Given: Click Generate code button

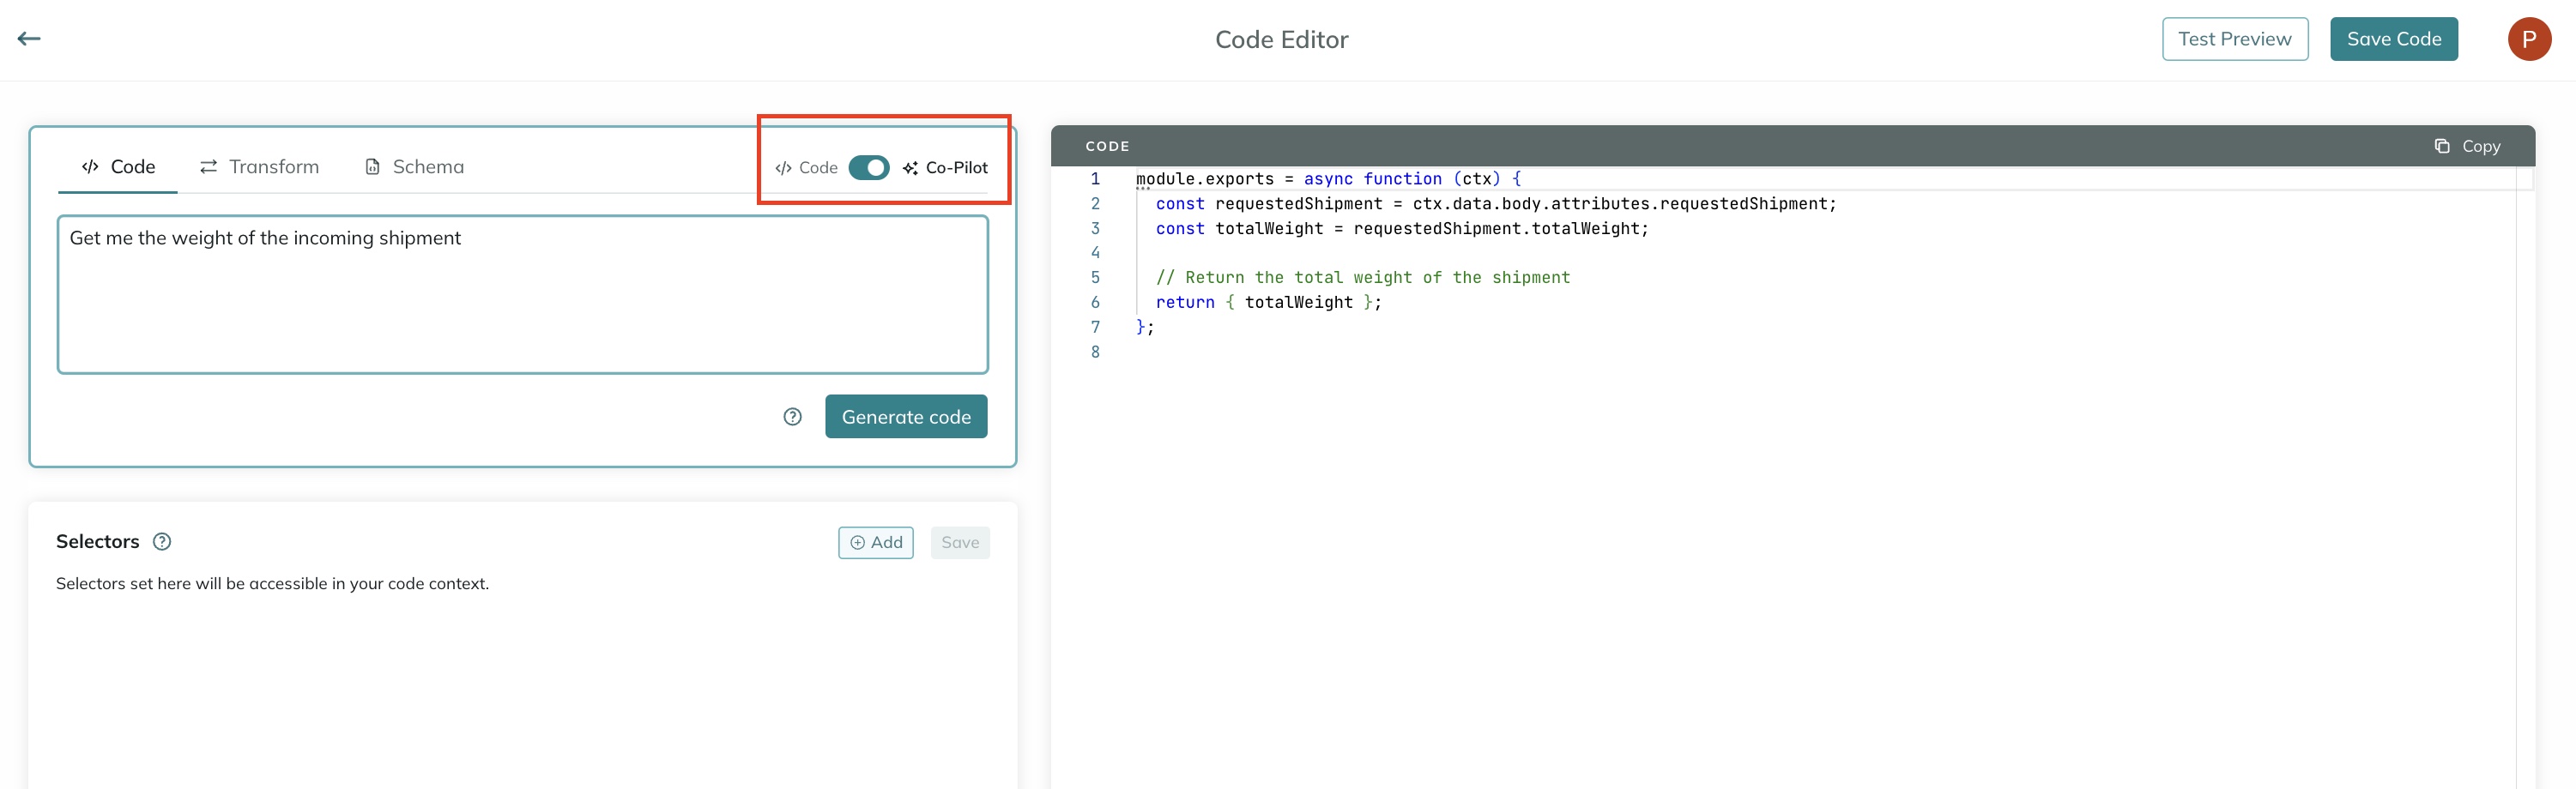Looking at the screenshot, I should [906, 417].
